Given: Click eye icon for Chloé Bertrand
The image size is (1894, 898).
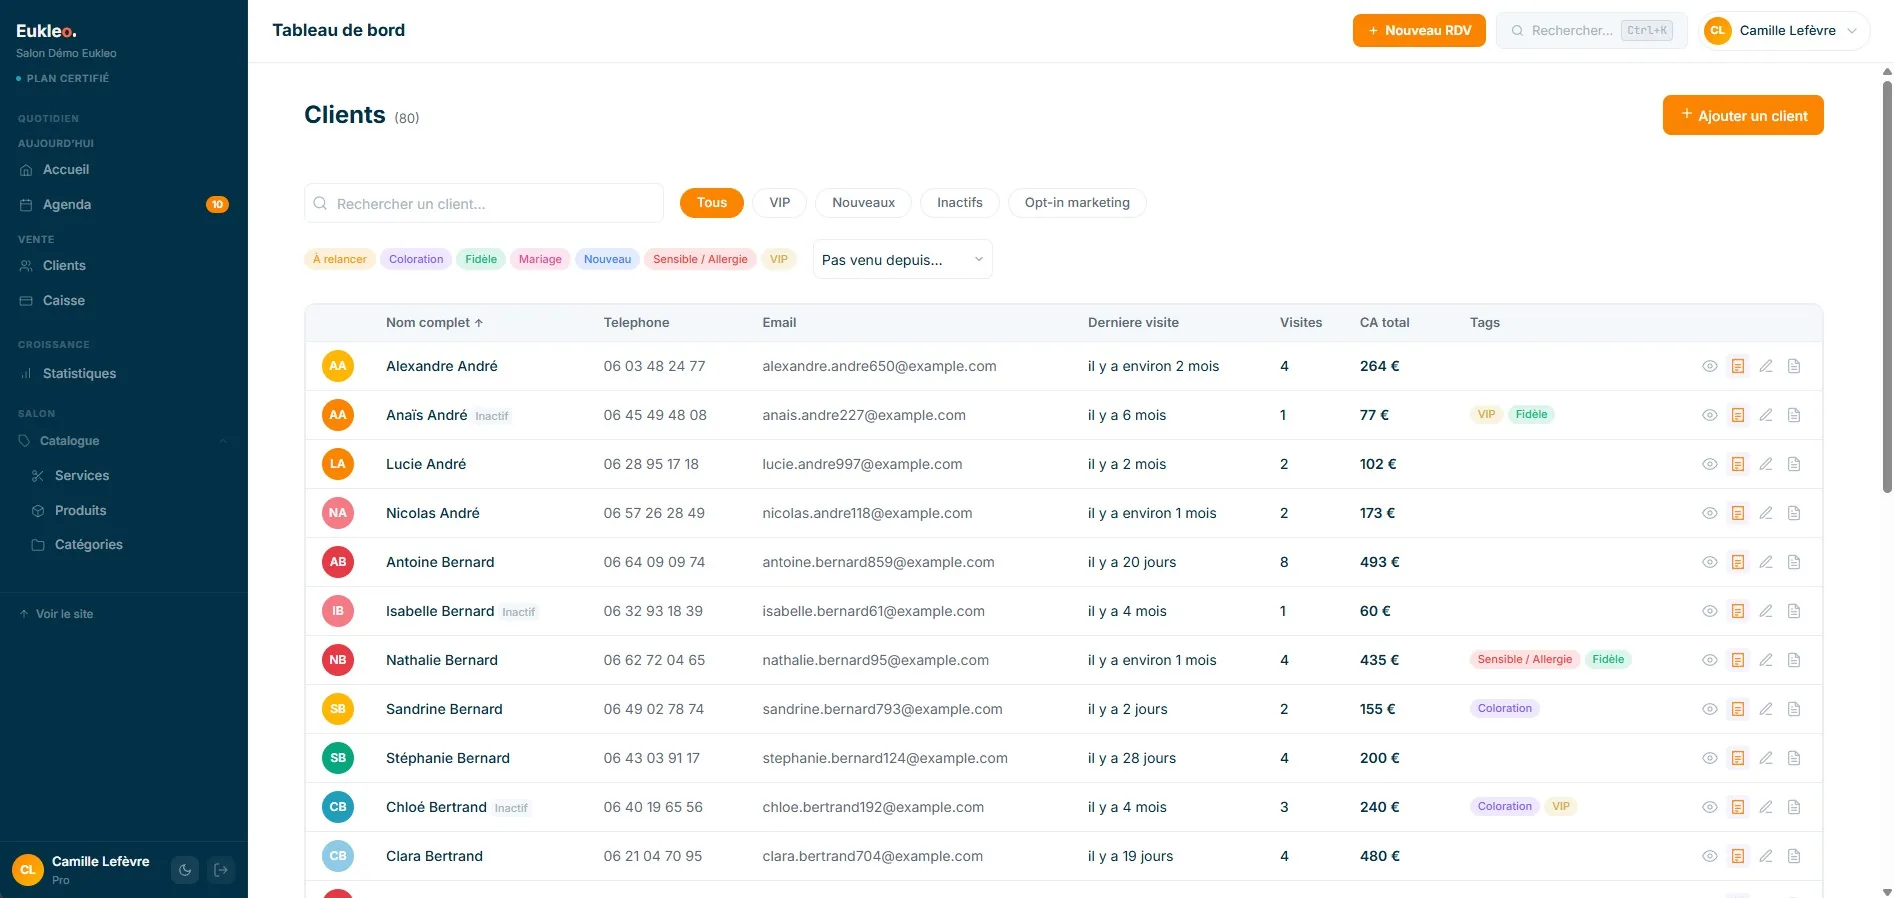Looking at the screenshot, I should [1710, 807].
